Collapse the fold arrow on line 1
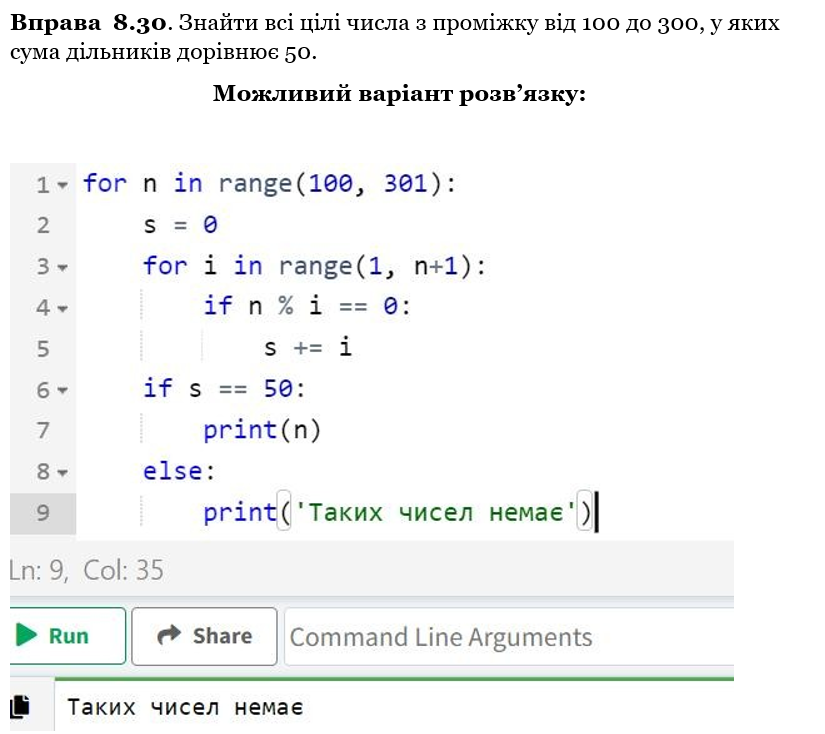Screen dimensions: 825x734 click(63, 185)
